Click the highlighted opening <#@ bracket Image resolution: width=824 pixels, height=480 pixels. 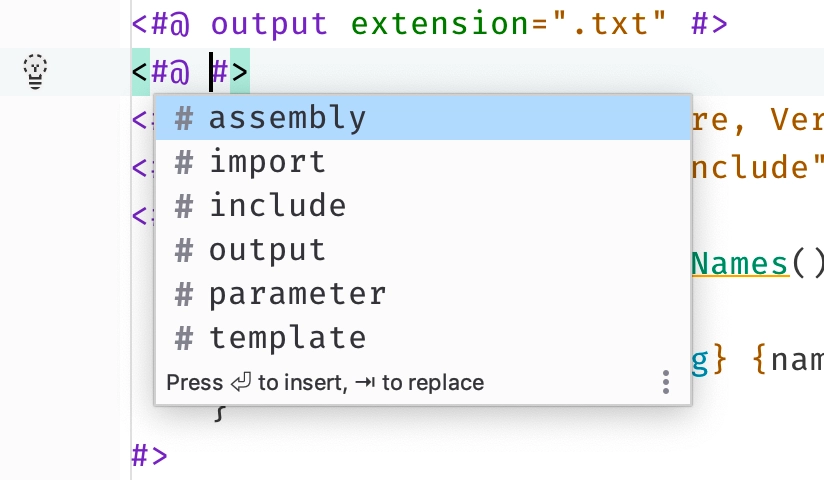(x=141, y=72)
